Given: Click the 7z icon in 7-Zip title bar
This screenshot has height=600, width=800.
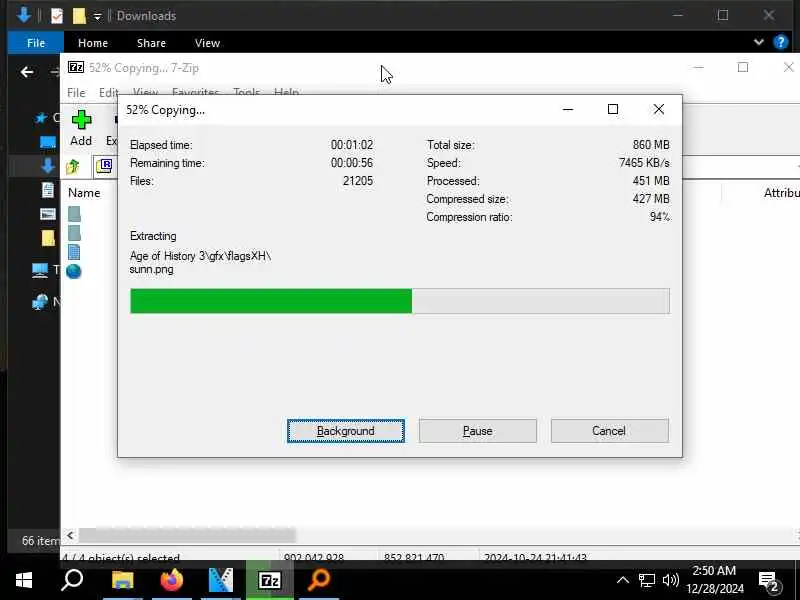Looking at the screenshot, I should pyautogui.click(x=76, y=67).
